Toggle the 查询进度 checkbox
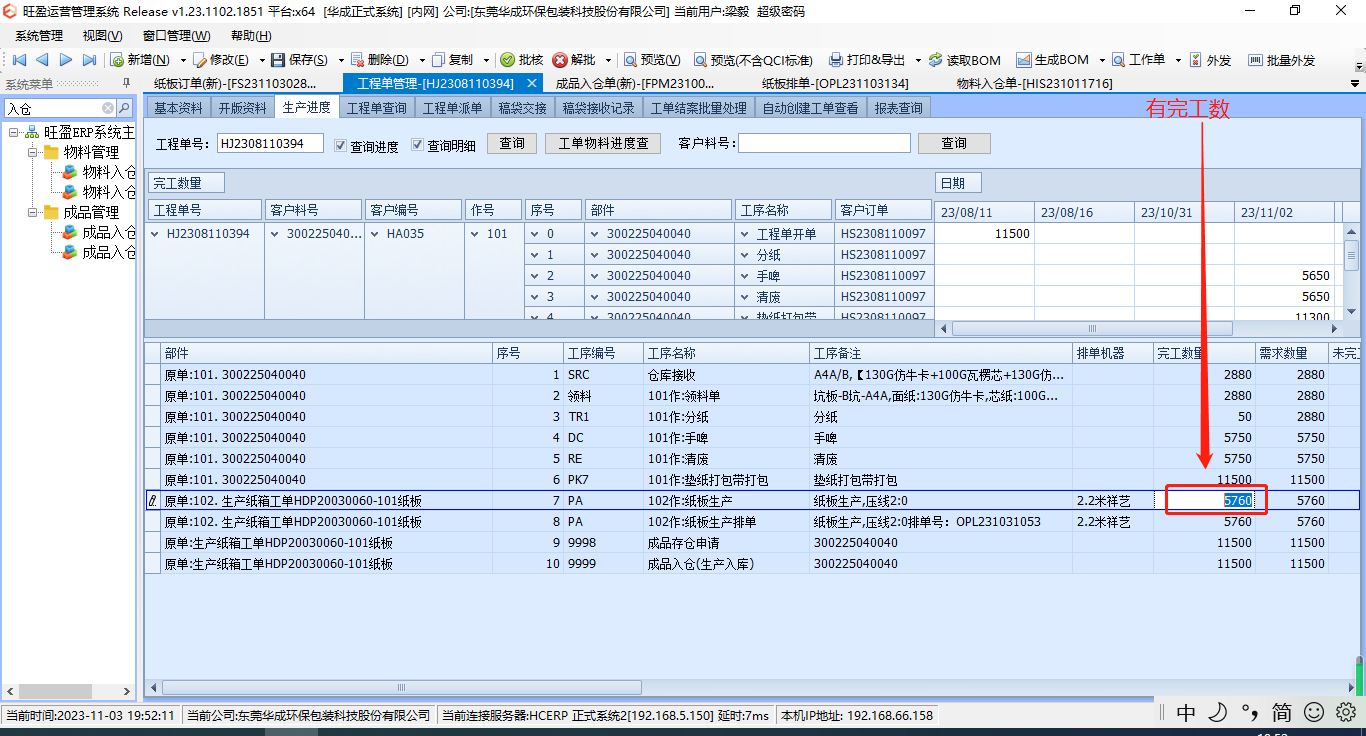 coord(341,145)
